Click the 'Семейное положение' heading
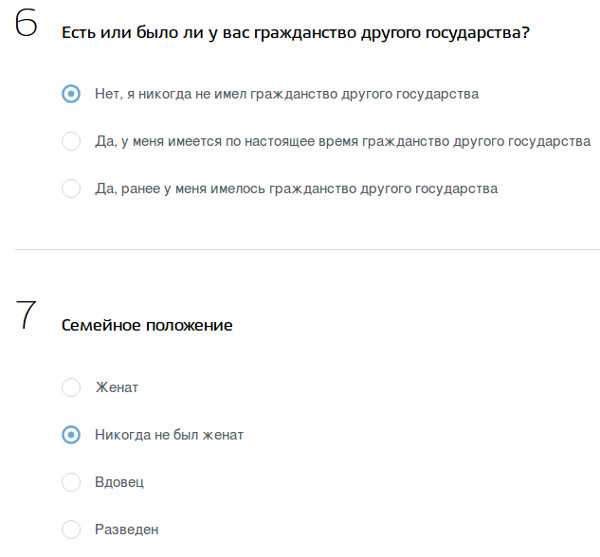 click(147, 325)
